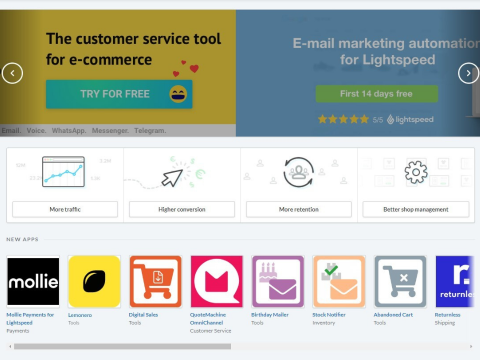Click the First 14 days free button

point(377,94)
